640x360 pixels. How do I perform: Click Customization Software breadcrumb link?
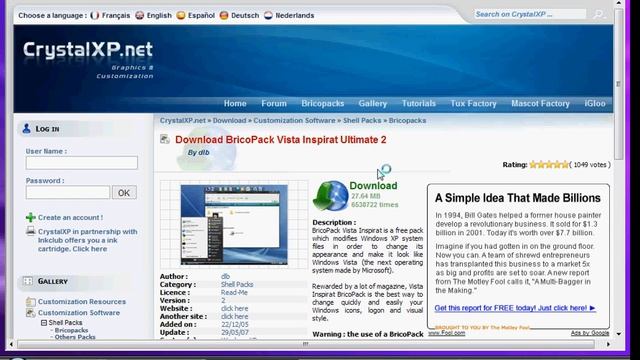(294, 120)
